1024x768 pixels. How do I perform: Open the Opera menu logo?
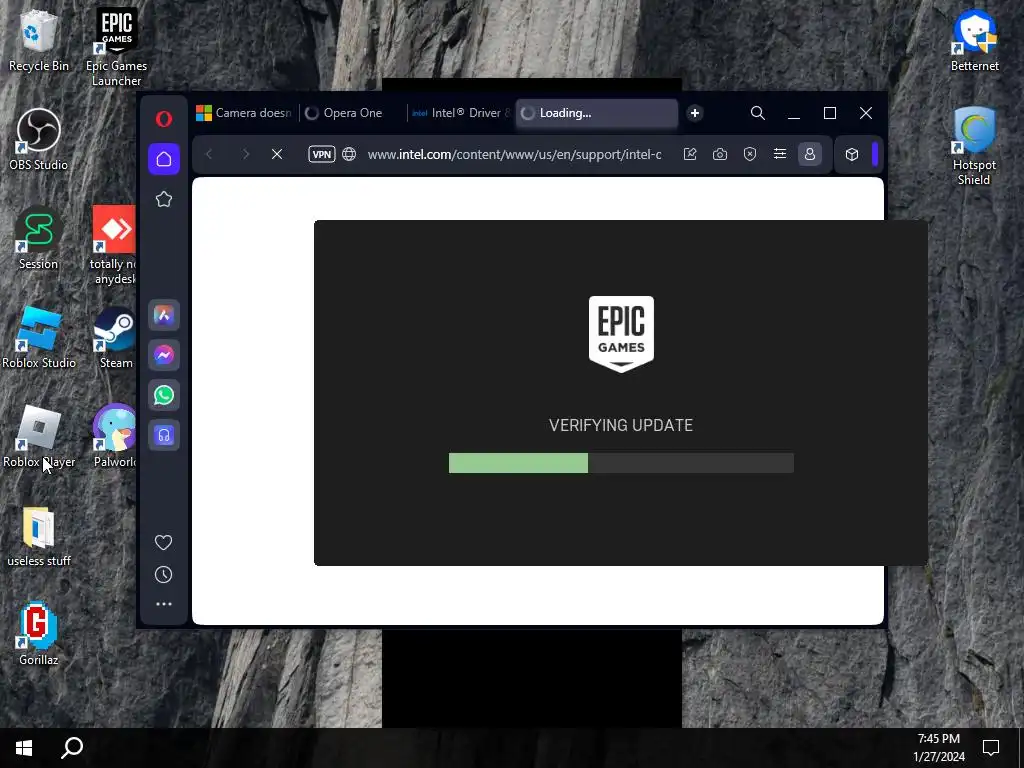point(164,119)
